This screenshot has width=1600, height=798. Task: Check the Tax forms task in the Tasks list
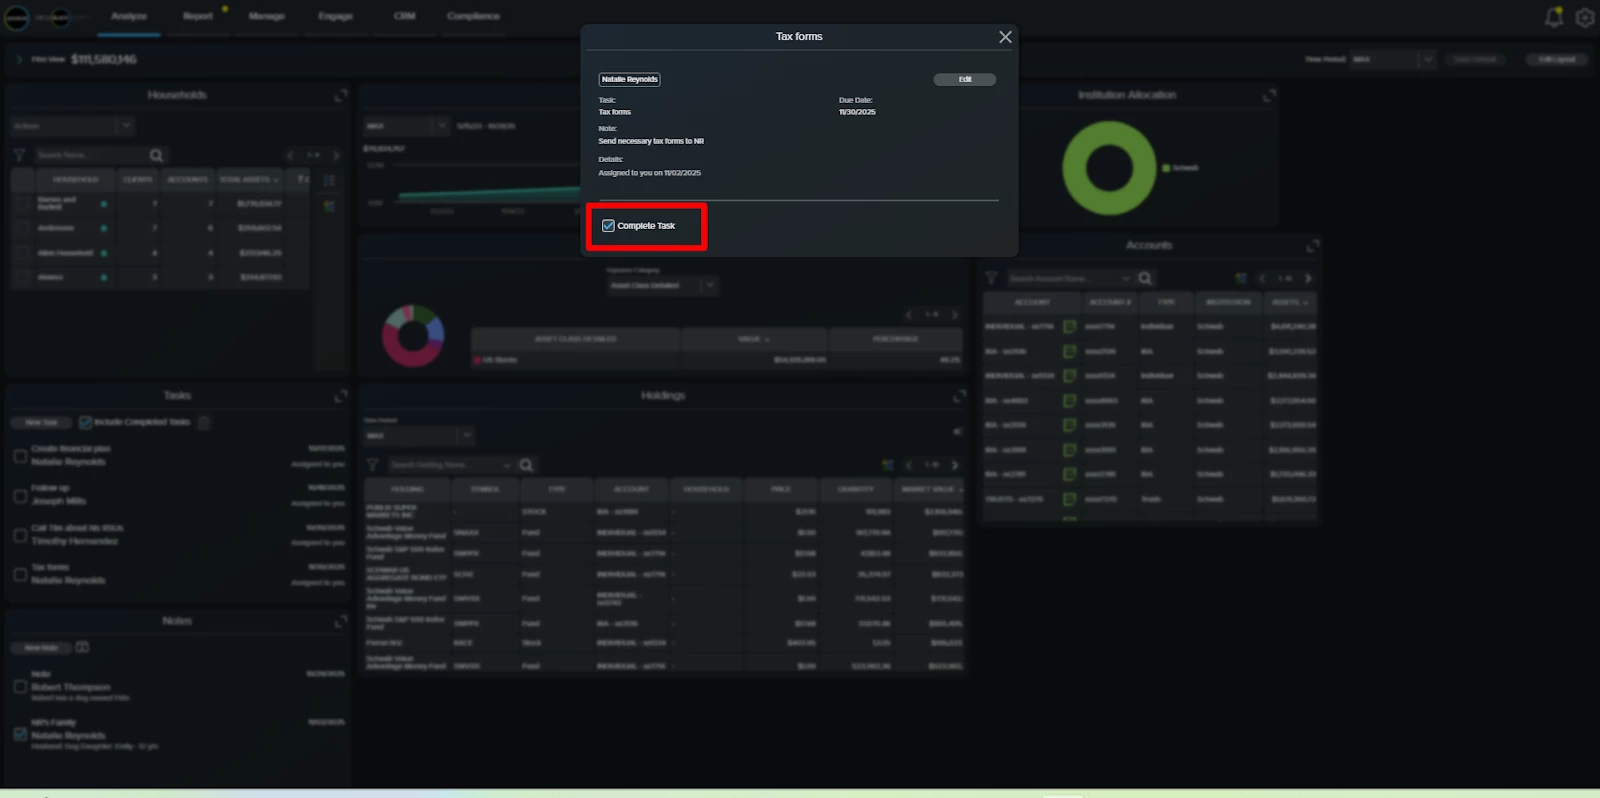[20, 574]
